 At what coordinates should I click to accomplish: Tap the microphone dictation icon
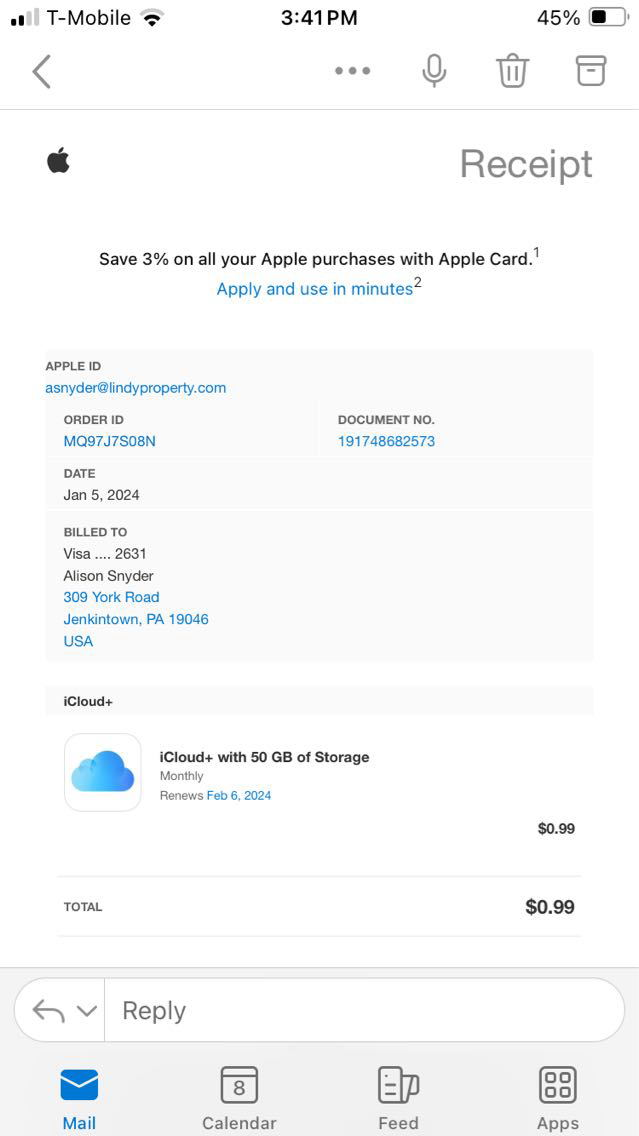coord(434,71)
